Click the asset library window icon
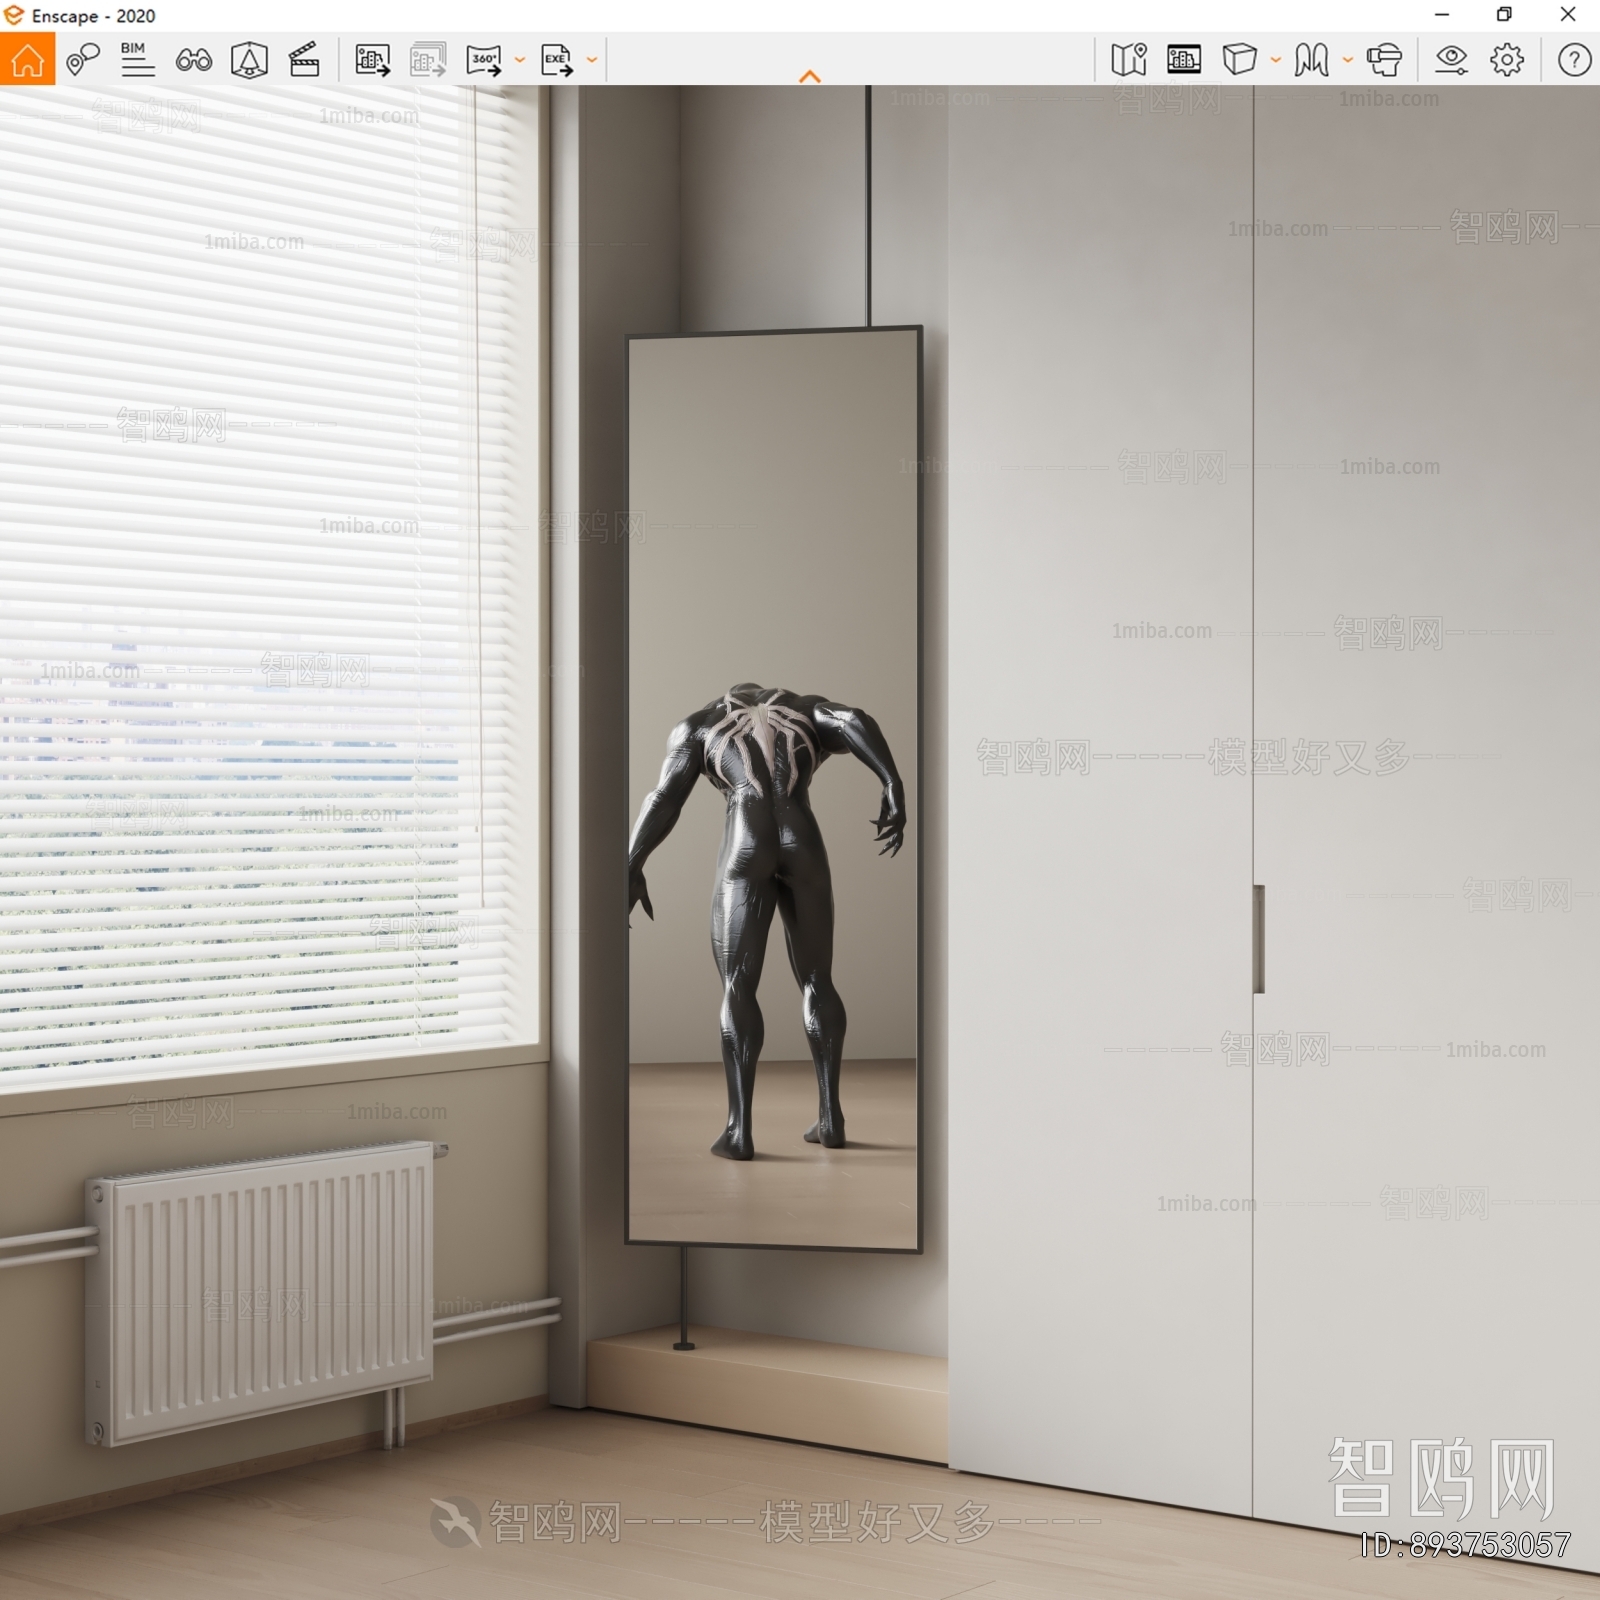The width and height of the screenshot is (1600, 1600). coord(1184,60)
